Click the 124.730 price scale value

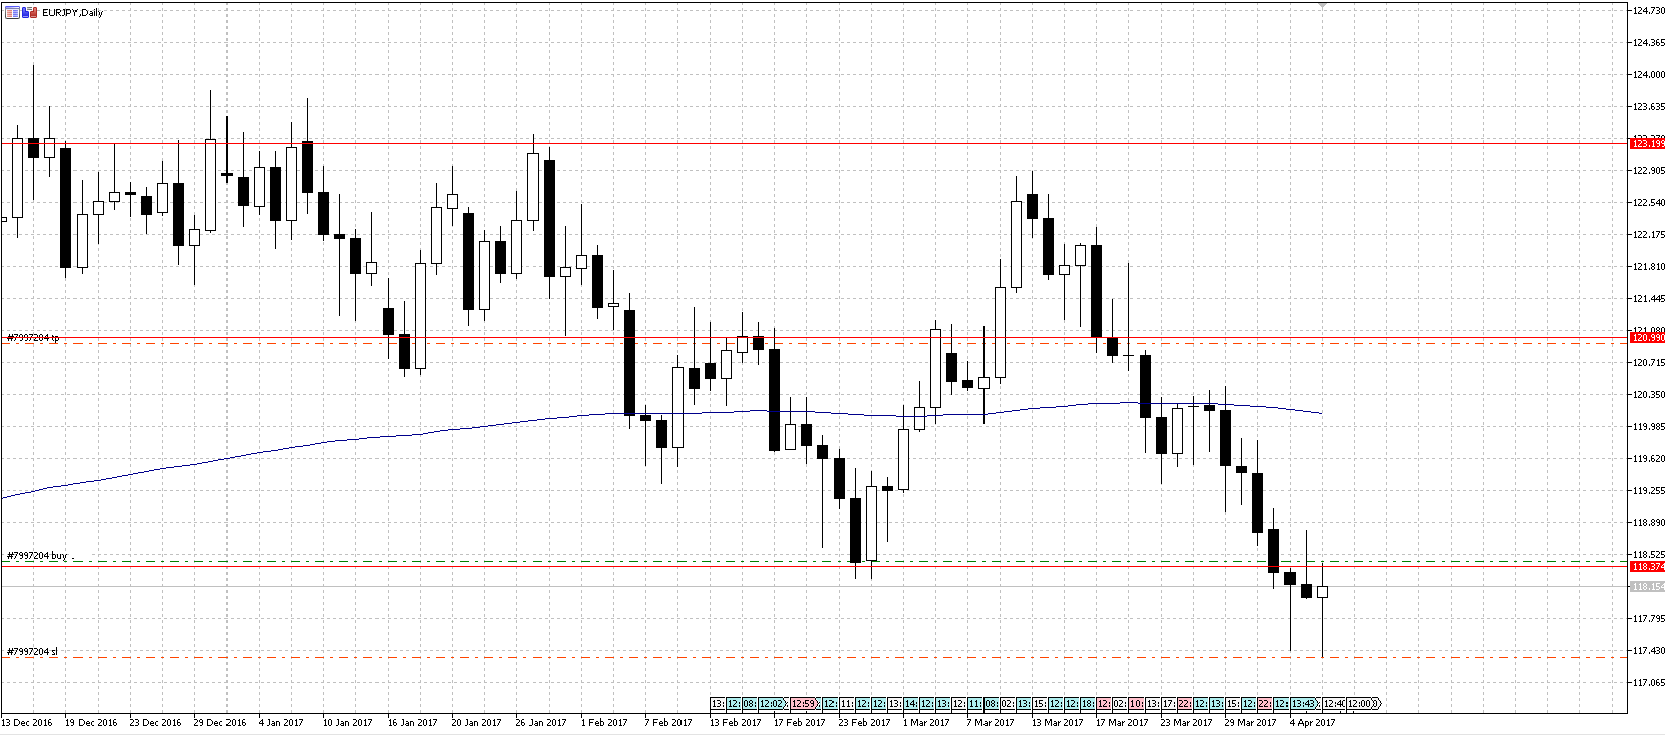coord(1648,10)
